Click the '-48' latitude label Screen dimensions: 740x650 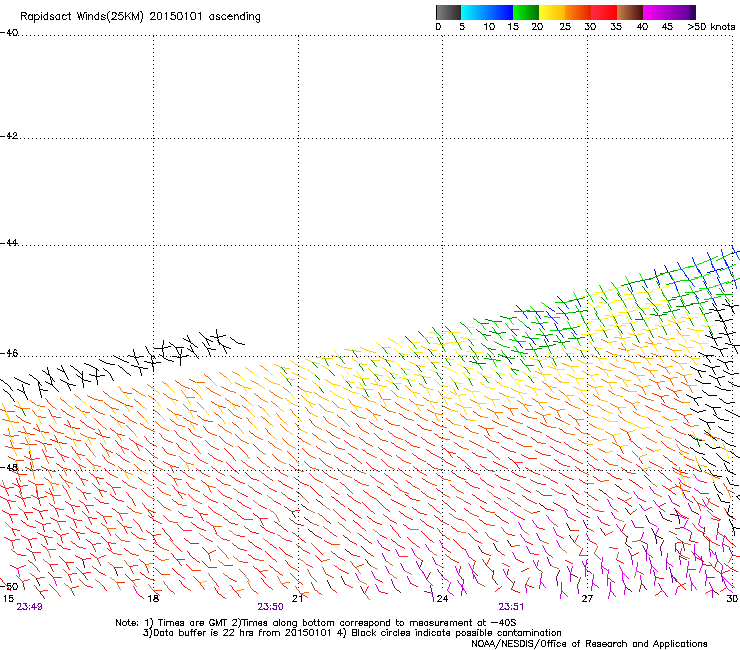(x=9, y=467)
